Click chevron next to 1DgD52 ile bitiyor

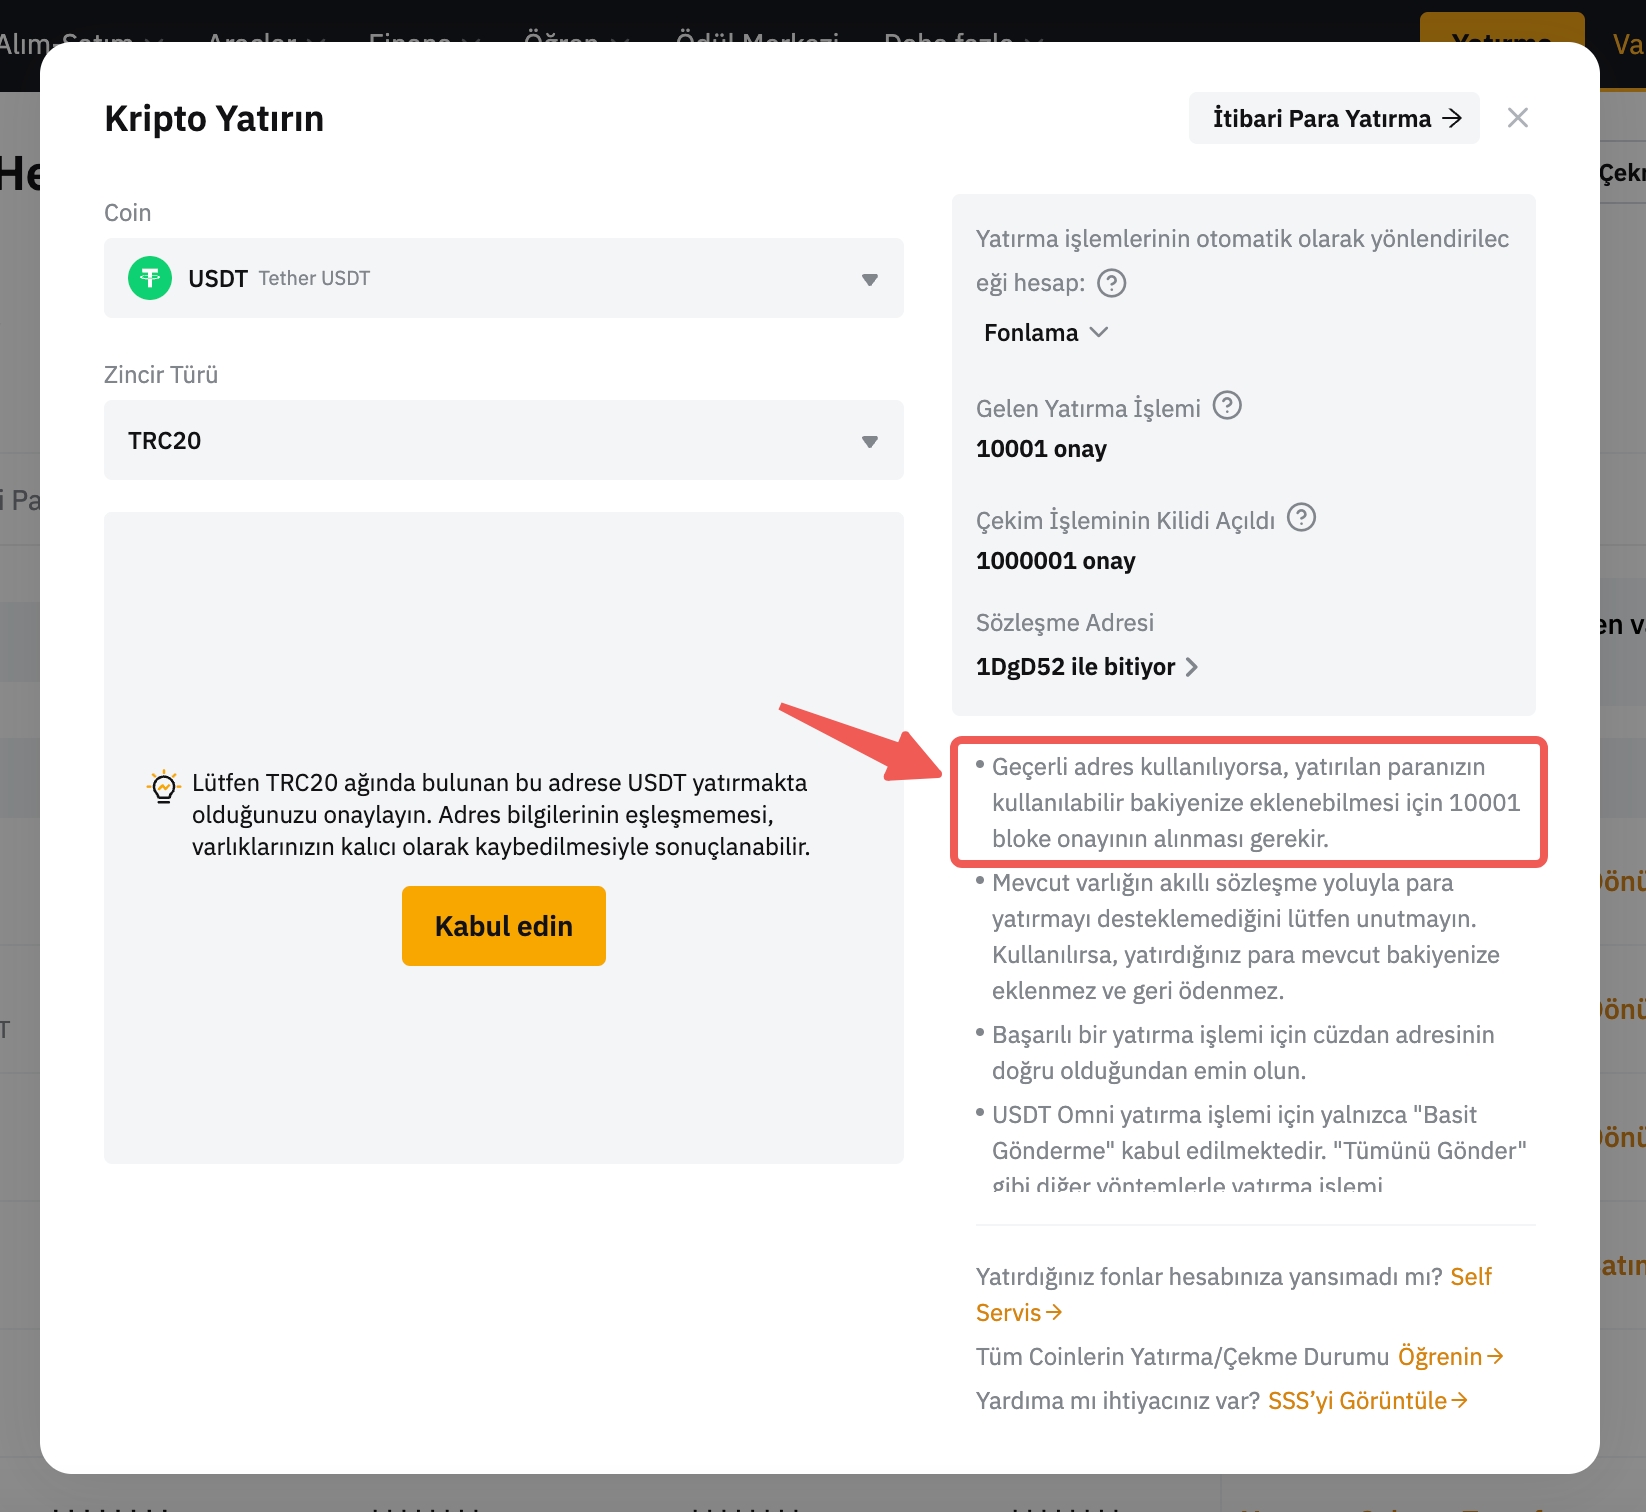[1192, 667]
